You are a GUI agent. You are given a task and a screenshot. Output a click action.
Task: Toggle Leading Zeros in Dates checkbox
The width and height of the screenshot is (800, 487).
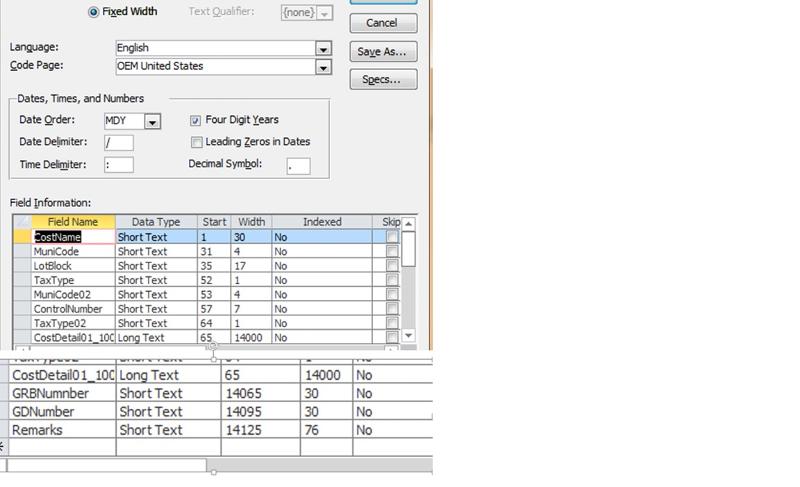196,142
